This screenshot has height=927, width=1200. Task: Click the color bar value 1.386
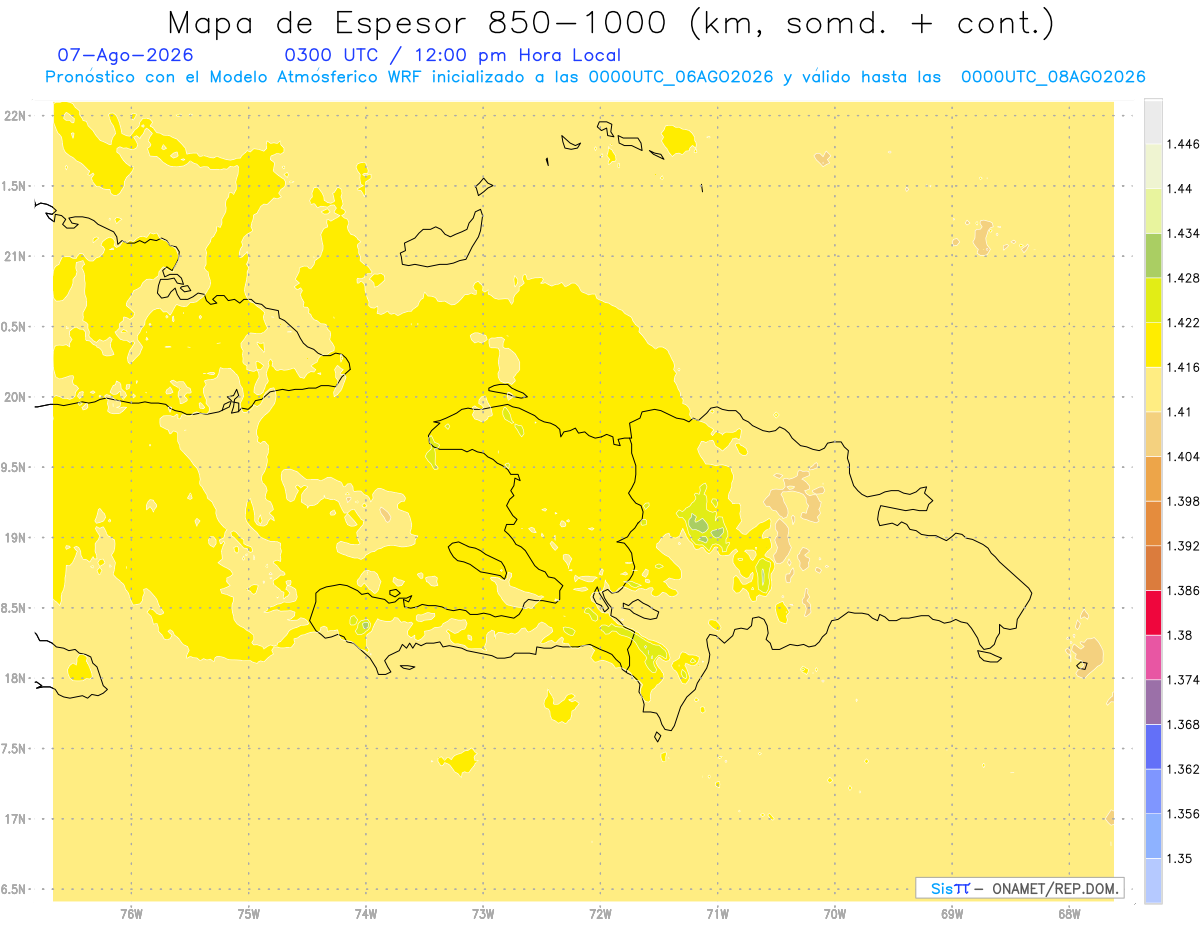tap(1183, 590)
